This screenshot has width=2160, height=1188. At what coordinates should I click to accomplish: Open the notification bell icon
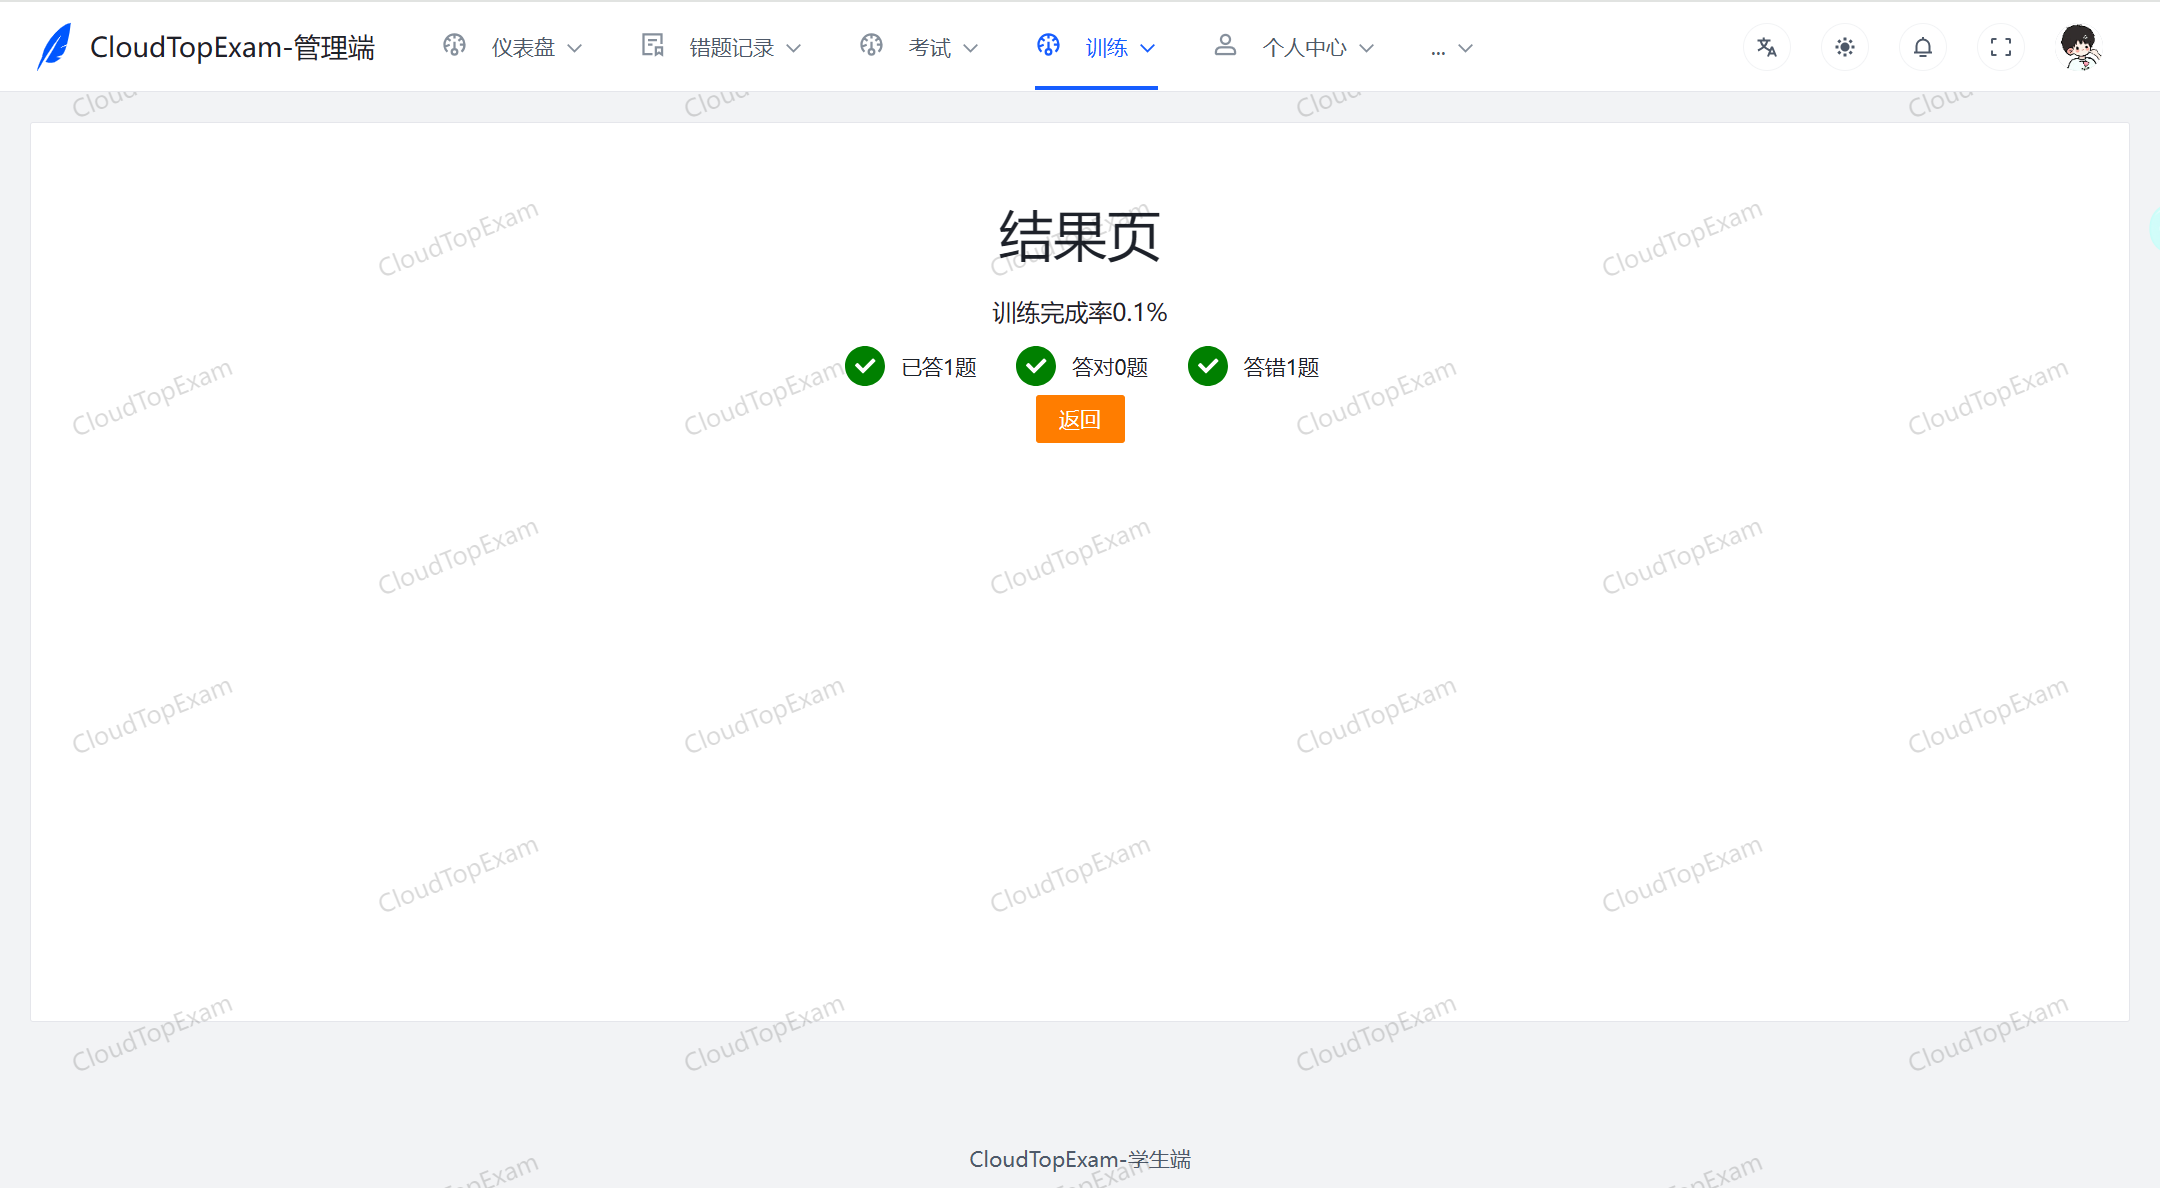[x=1922, y=46]
